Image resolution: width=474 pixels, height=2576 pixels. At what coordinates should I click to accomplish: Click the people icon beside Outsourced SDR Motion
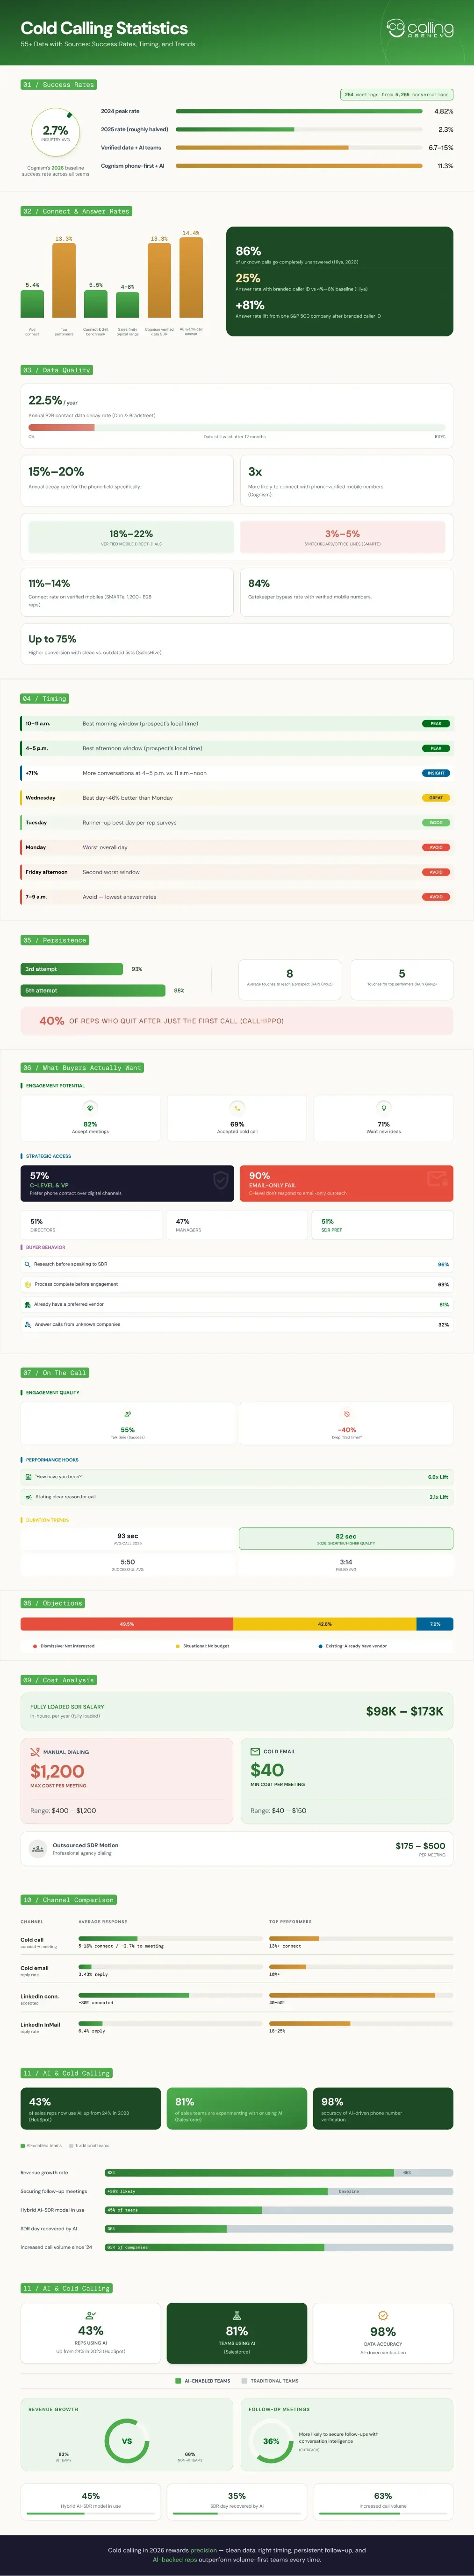click(x=38, y=1848)
